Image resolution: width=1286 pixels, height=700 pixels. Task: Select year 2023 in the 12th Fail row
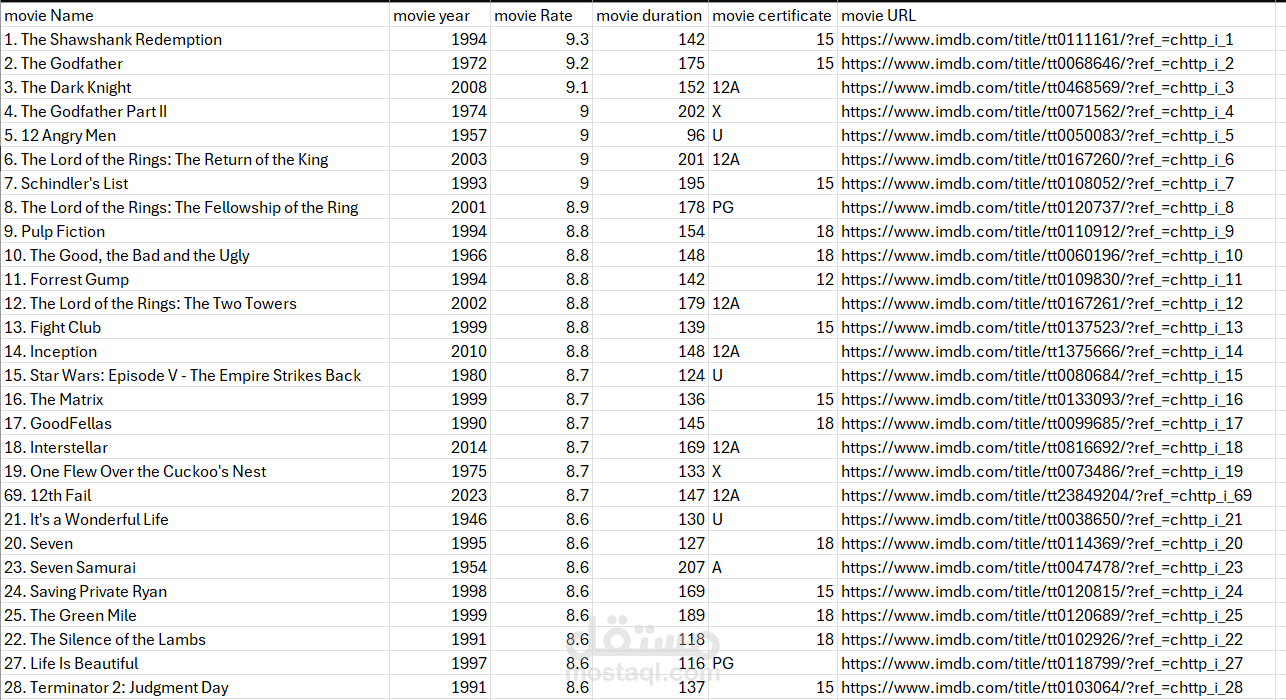(x=440, y=495)
